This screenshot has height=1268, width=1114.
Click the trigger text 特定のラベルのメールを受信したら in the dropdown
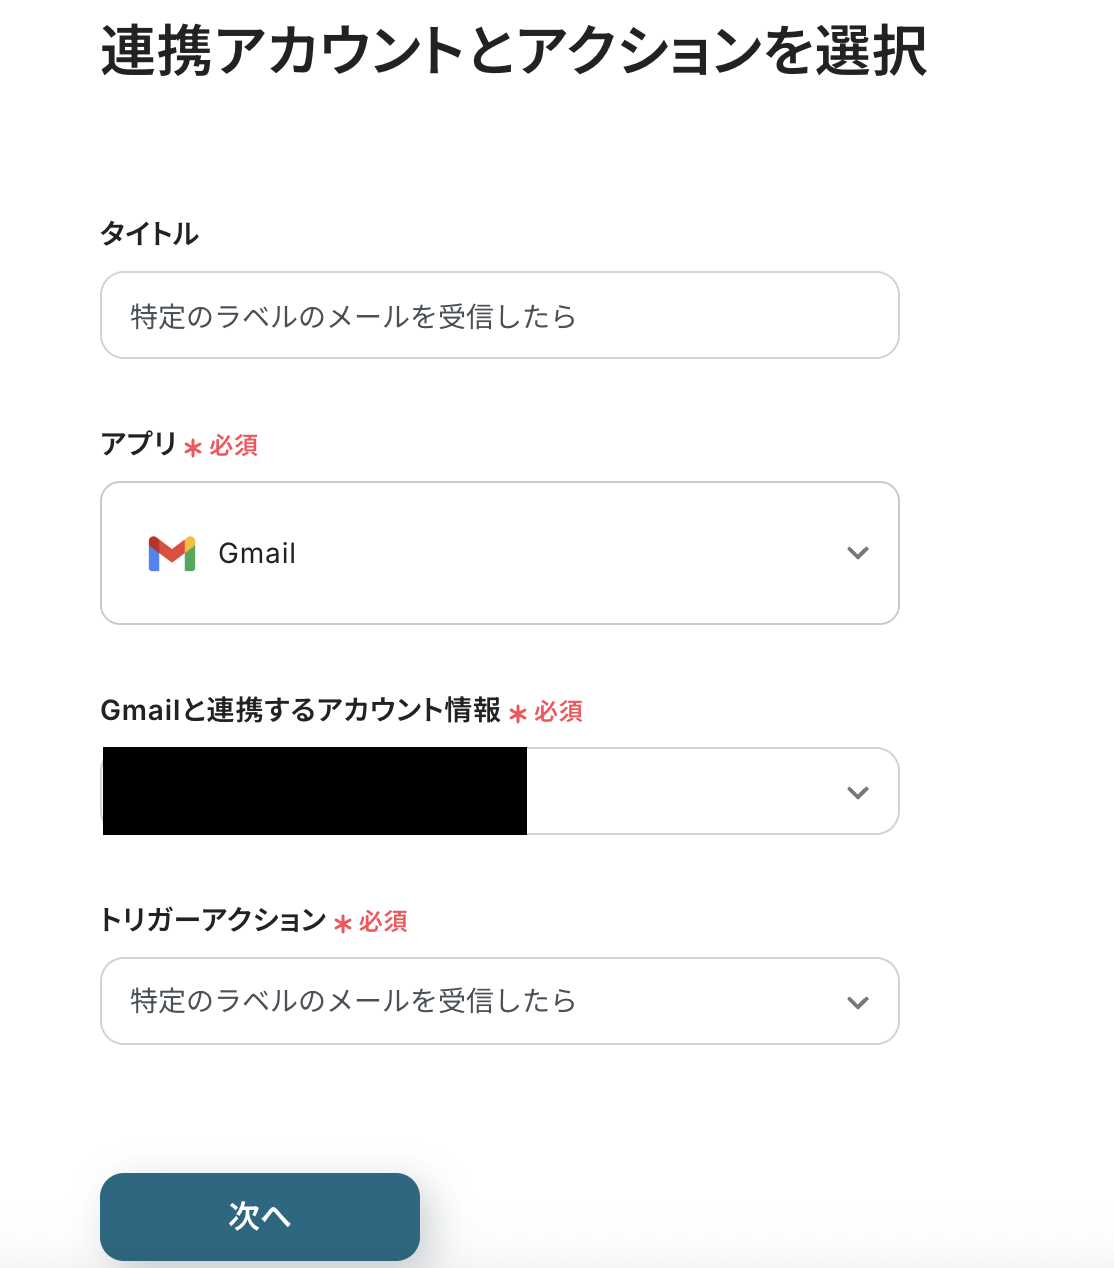click(354, 1001)
